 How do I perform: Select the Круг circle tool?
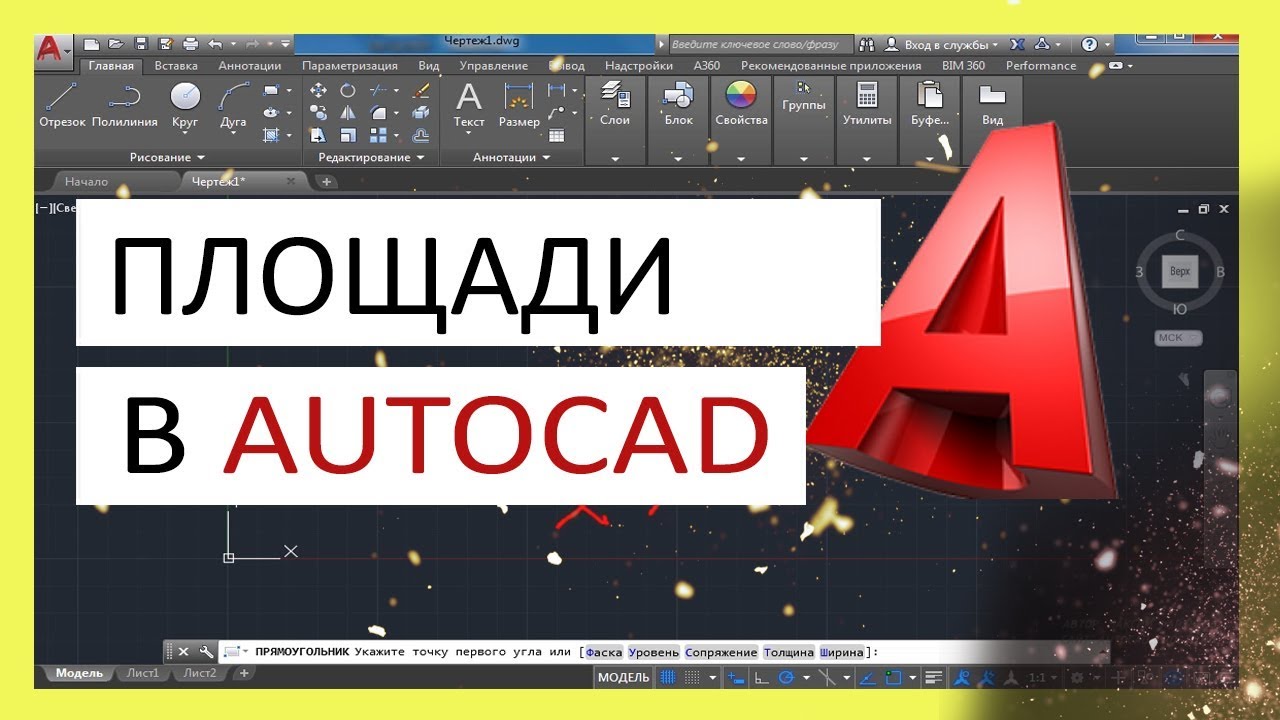click(x=185, y=105)
